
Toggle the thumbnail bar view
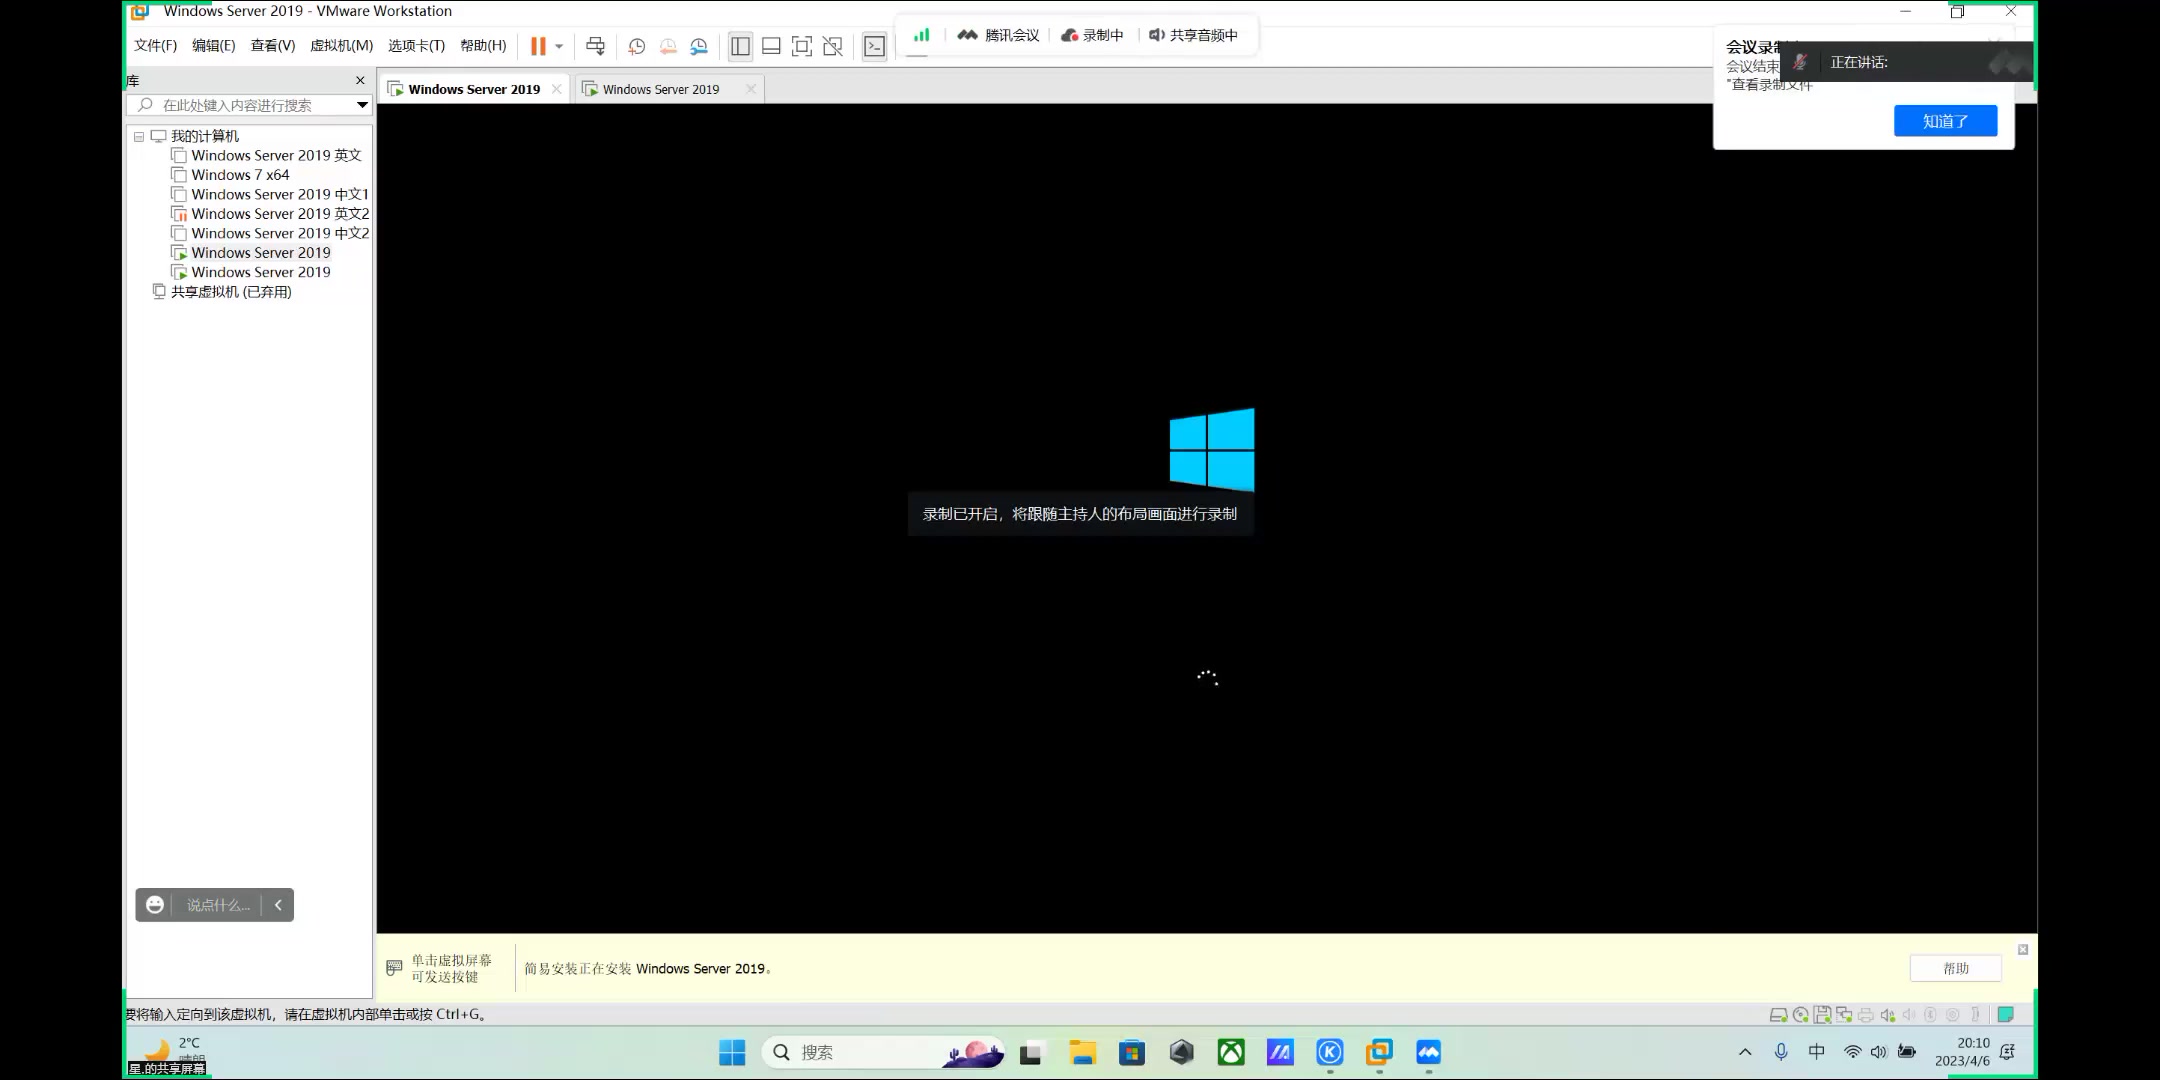tap(771, 46)
